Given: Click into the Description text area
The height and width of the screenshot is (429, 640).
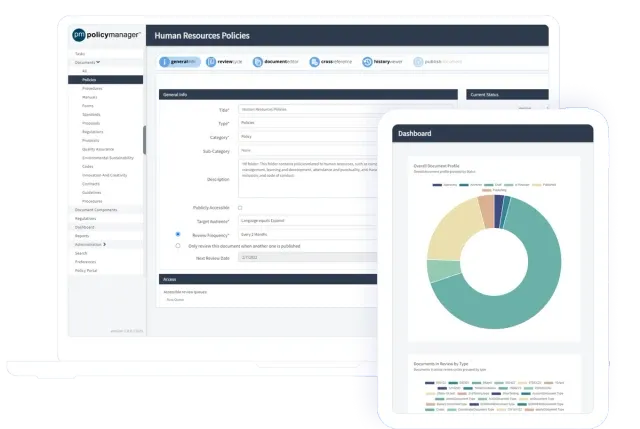Looking at the screenshot, I should 308,179.
